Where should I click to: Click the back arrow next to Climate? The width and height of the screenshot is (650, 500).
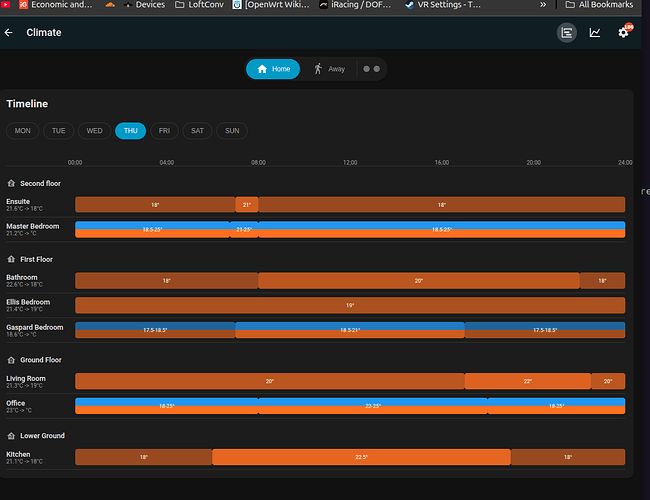click(x=9, y=33)
